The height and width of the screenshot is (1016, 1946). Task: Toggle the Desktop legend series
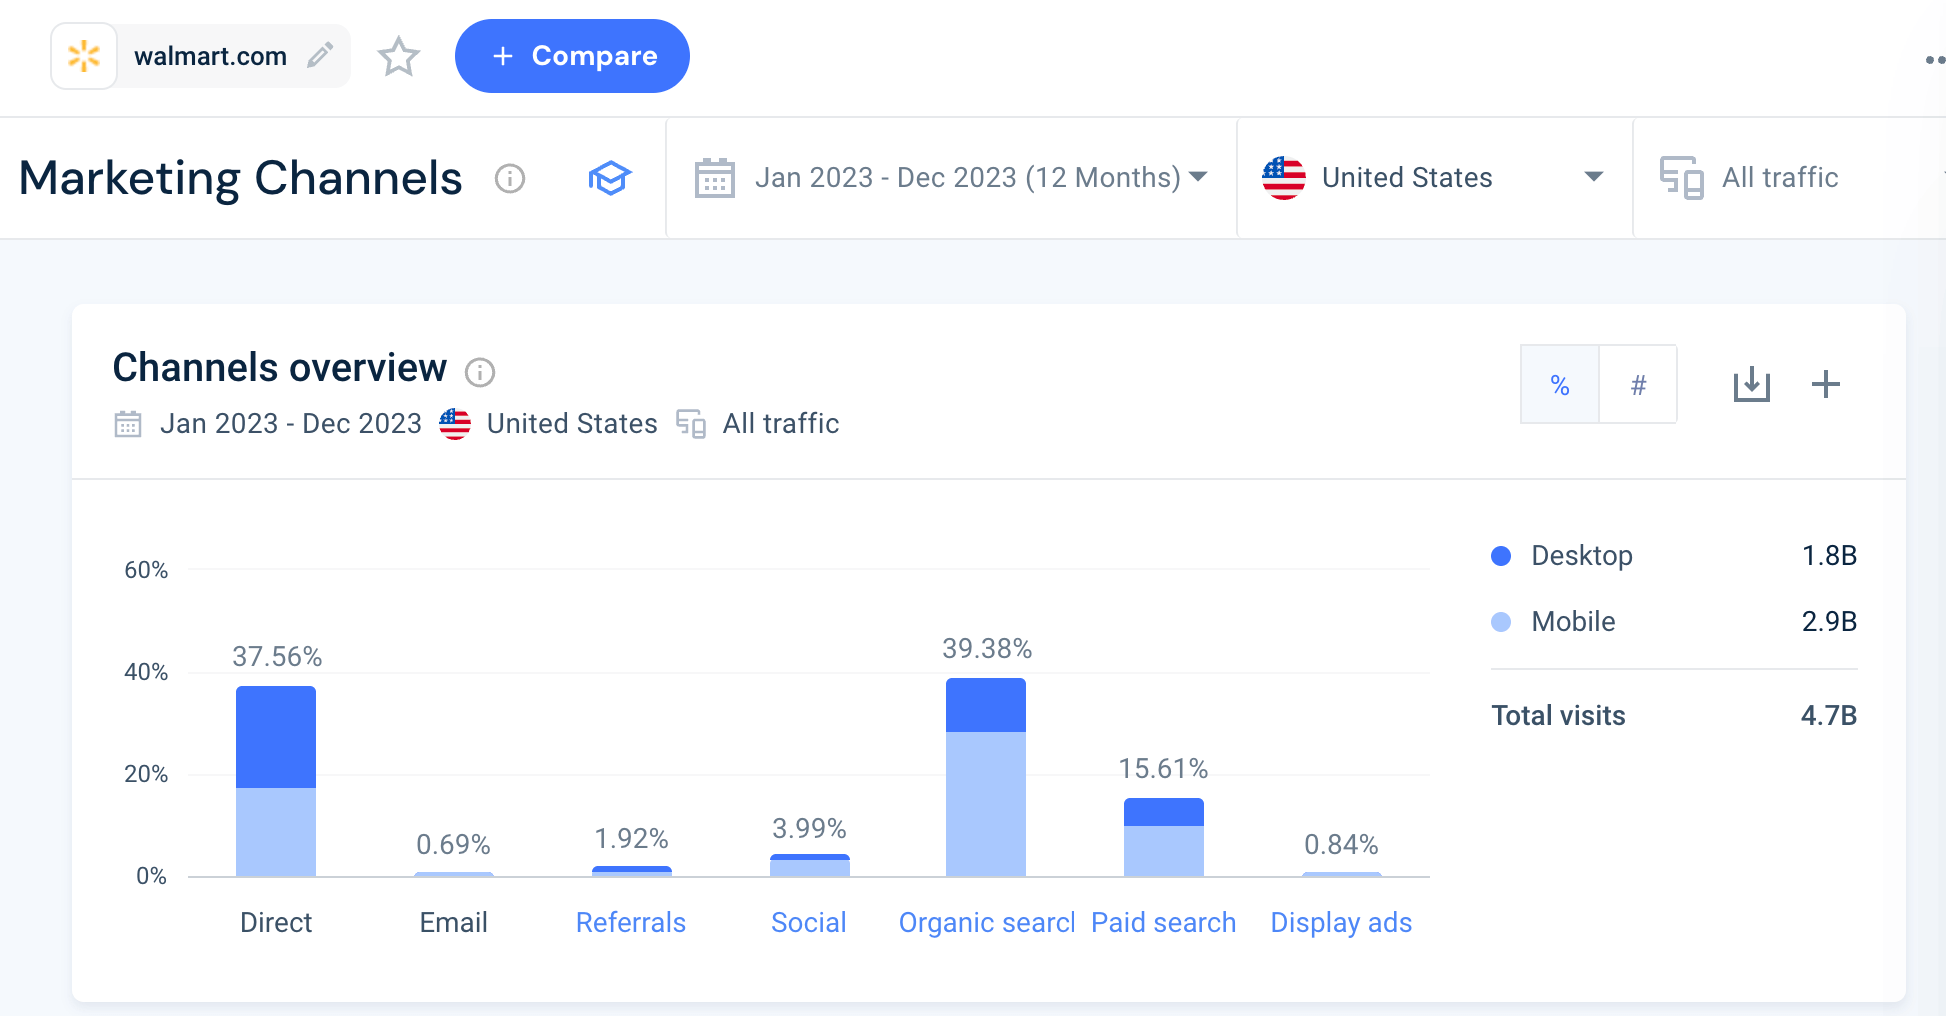(x=1562, y=556)
